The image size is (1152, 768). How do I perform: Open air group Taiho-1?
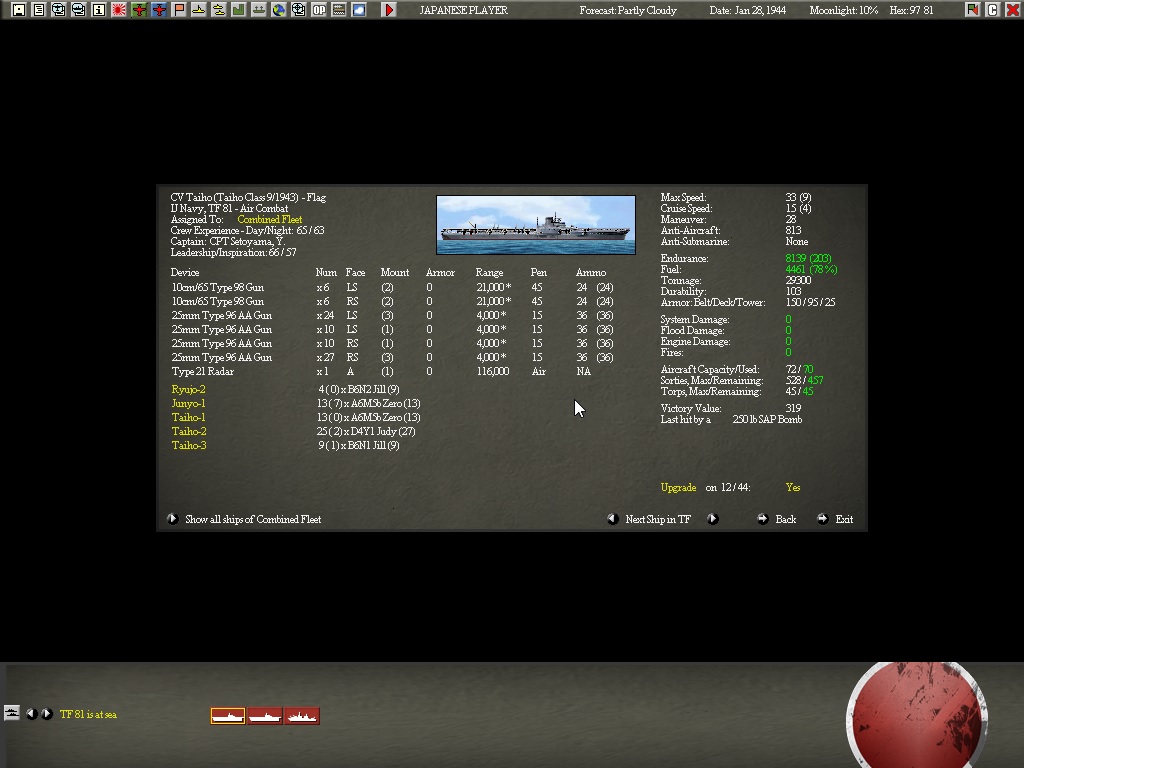point(188,417)
